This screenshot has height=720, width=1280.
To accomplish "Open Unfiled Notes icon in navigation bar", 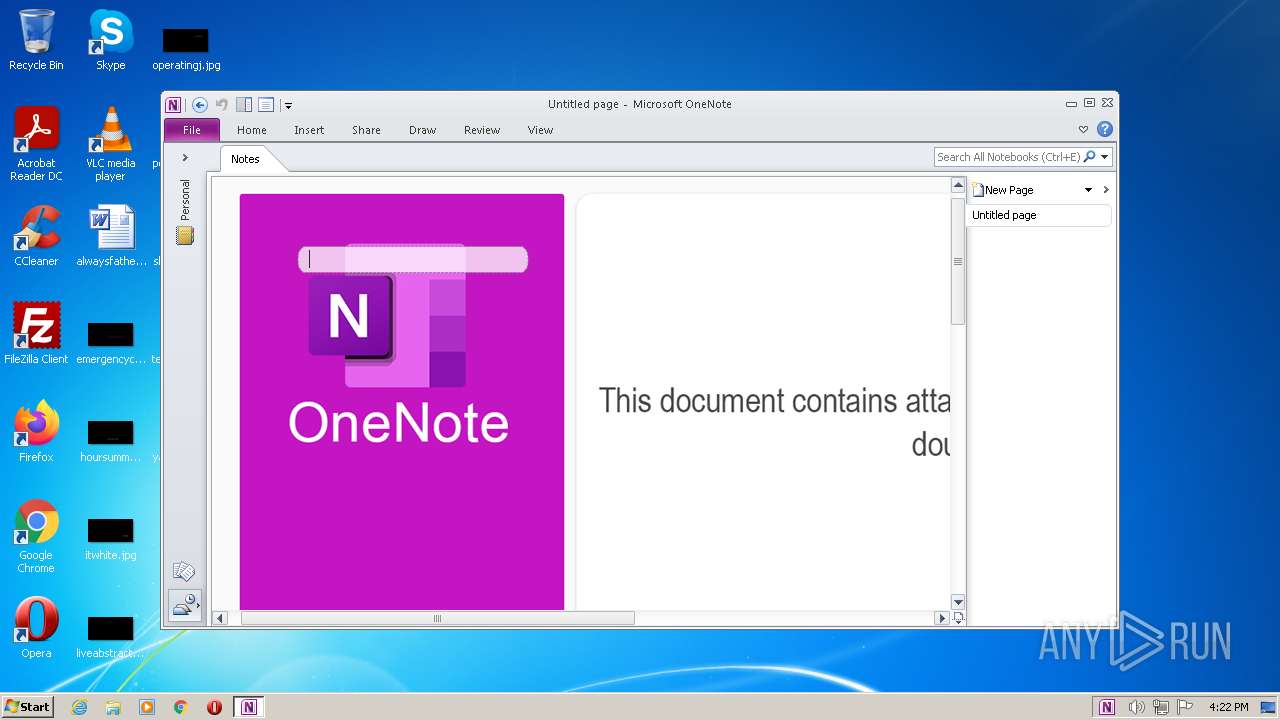I will click(x=184, y=571).
